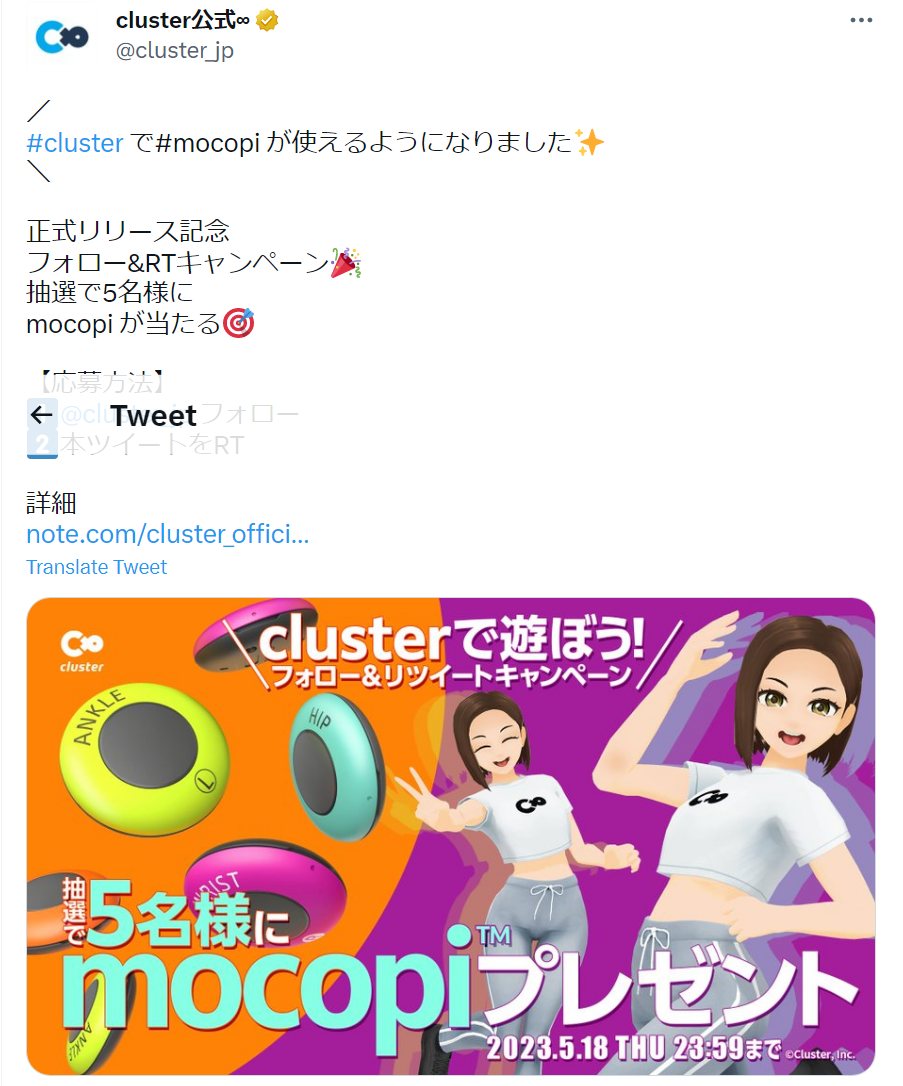Image resolution: width=903 pixels, height=1086 pixels.
Task: Open the three-dot more options menu
Action: click(861, 20)
